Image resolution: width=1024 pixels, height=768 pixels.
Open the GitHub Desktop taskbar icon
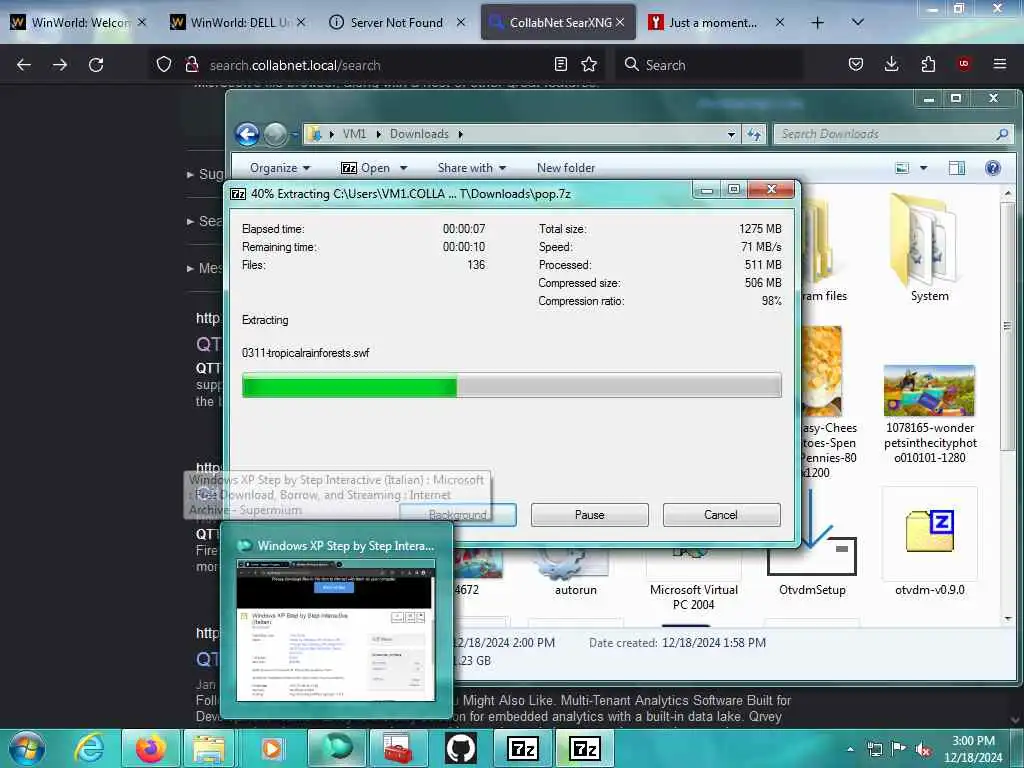[x=461, y=748]
